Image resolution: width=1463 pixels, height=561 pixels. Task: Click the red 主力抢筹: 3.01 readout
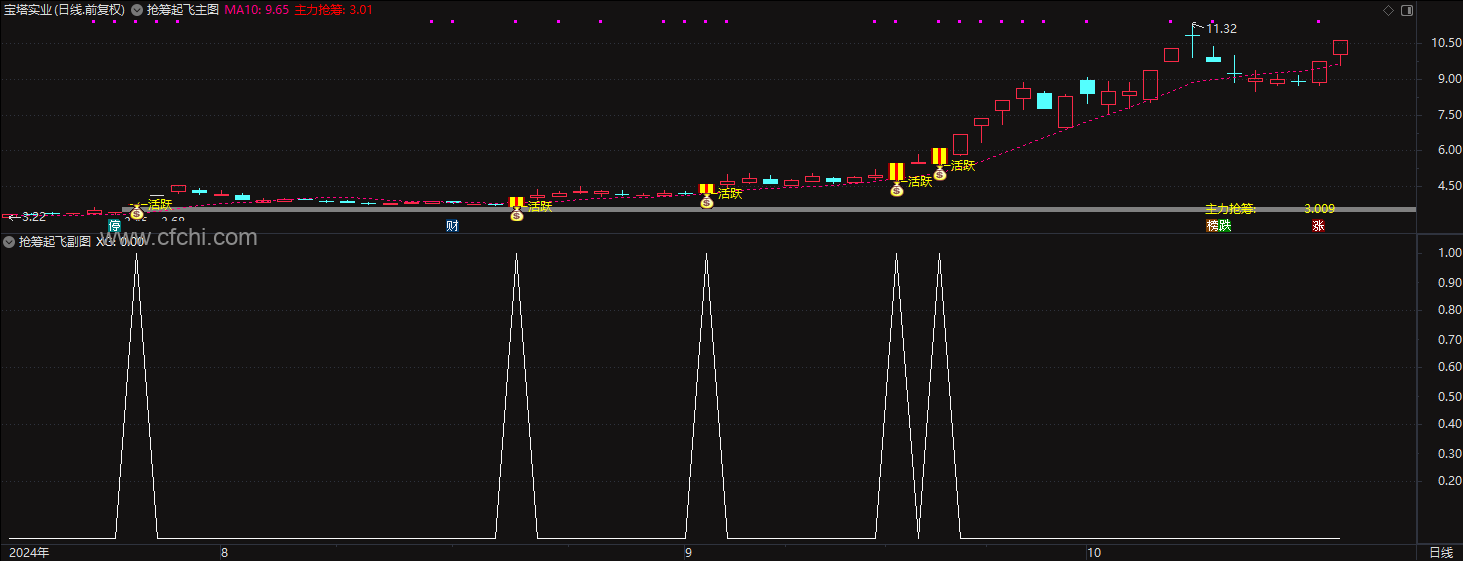pos(334,10)
